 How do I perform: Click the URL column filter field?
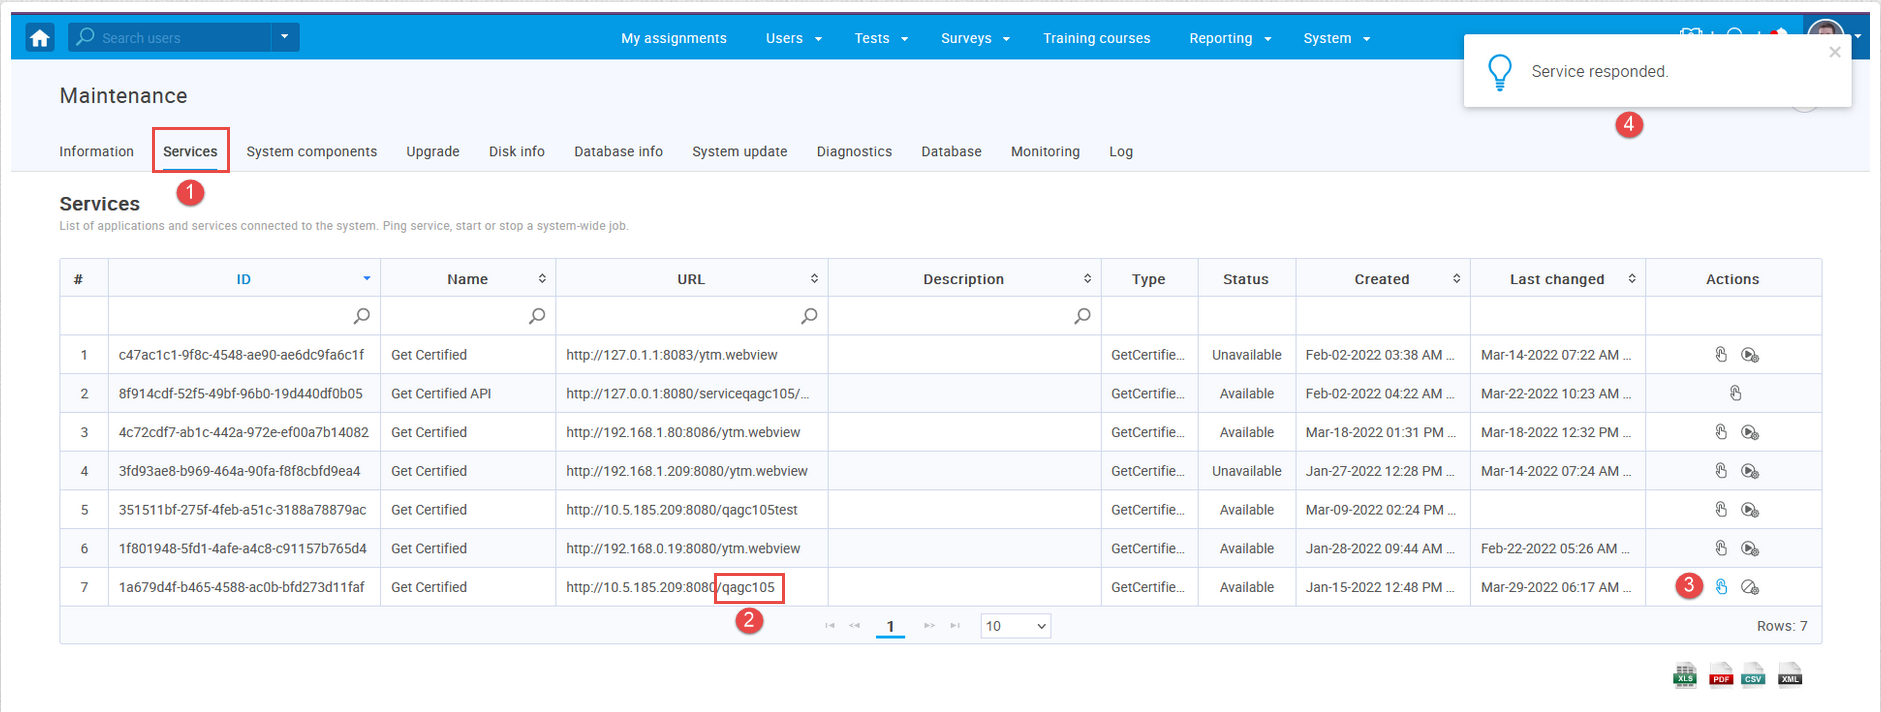[680, 316]
